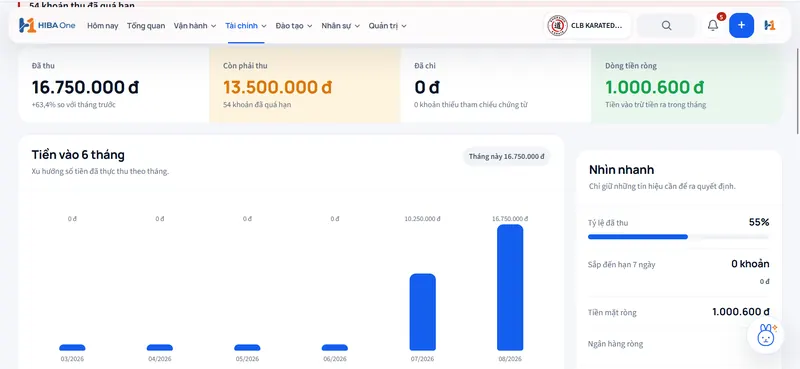Open the Dòng tiền ròng card
Image resolution: width=800 pixels, height=369 pixels.
tap(687, 85)
